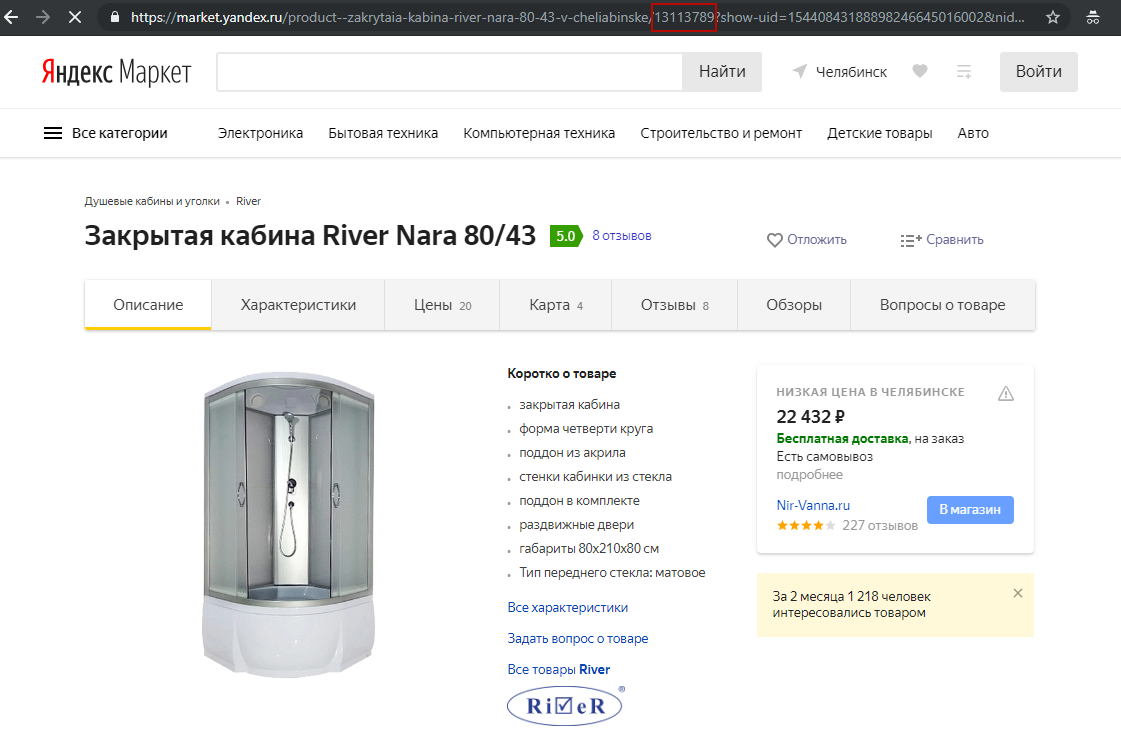Open the Nir-Vanna.ru shop link
1121x737 pixels.
tap(813, 505)
